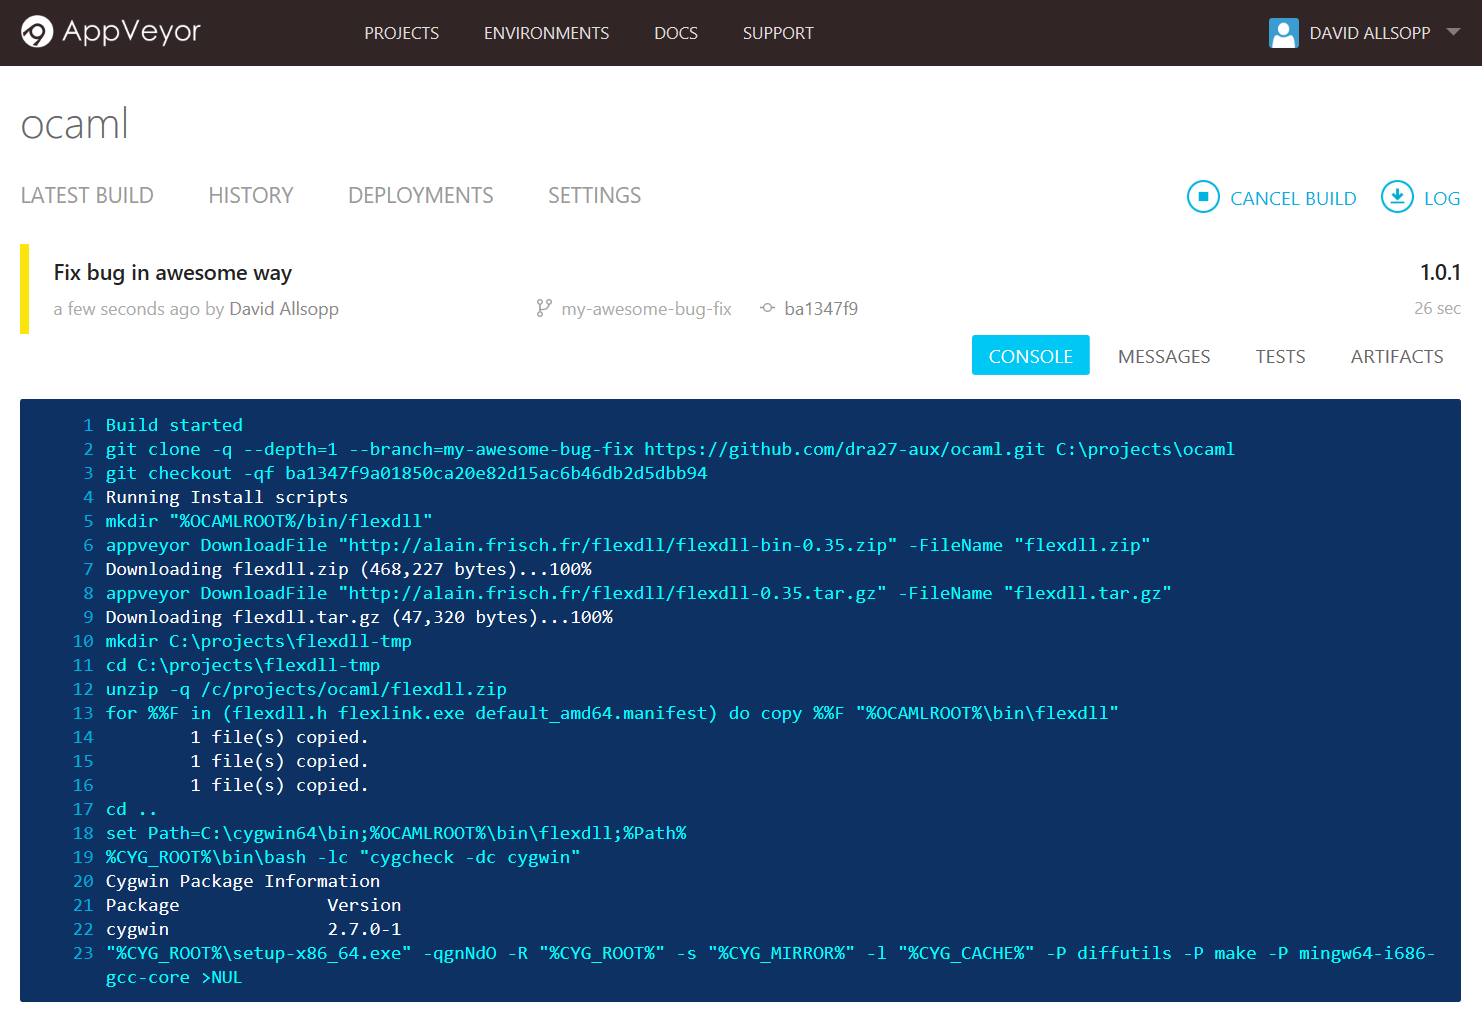Click the setup-x86_64.exe console line
The image size is (1482, 1021).
coord(770,965)
